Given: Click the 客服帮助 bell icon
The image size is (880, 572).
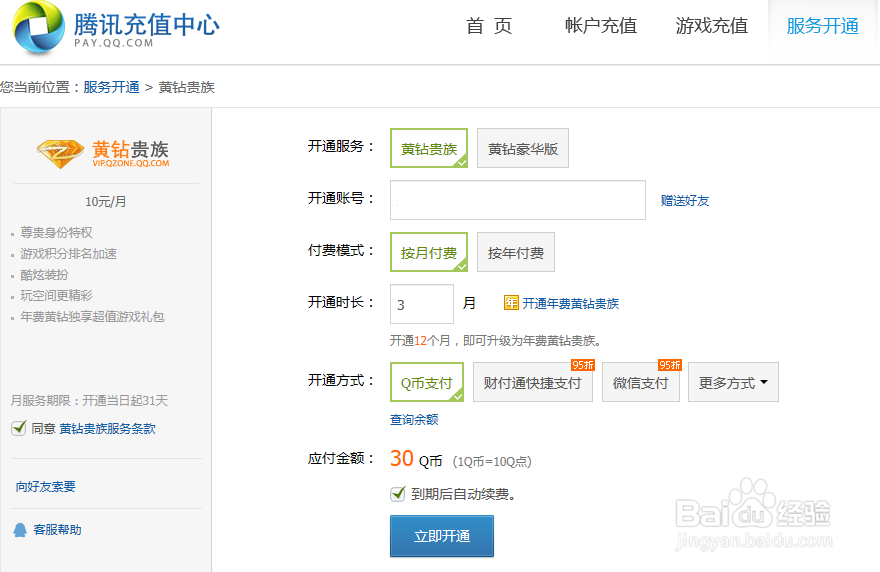Looking at the screenshot, I should [x=20, y=530].
